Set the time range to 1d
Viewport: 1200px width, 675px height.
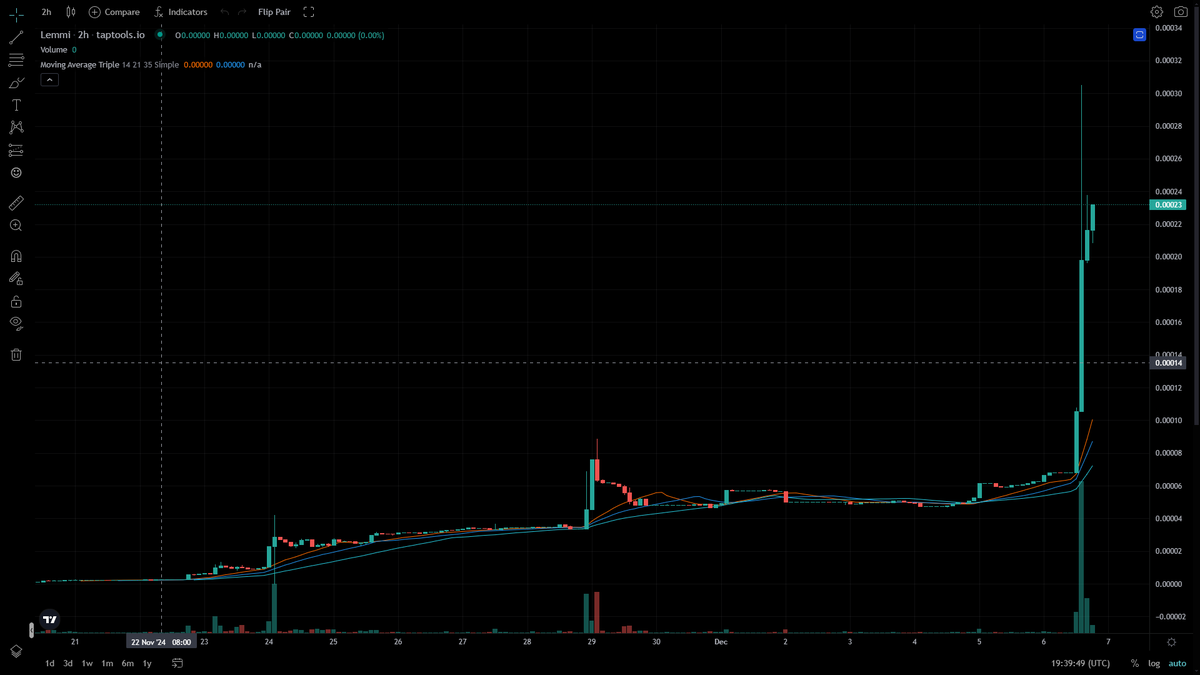point(49,663)
